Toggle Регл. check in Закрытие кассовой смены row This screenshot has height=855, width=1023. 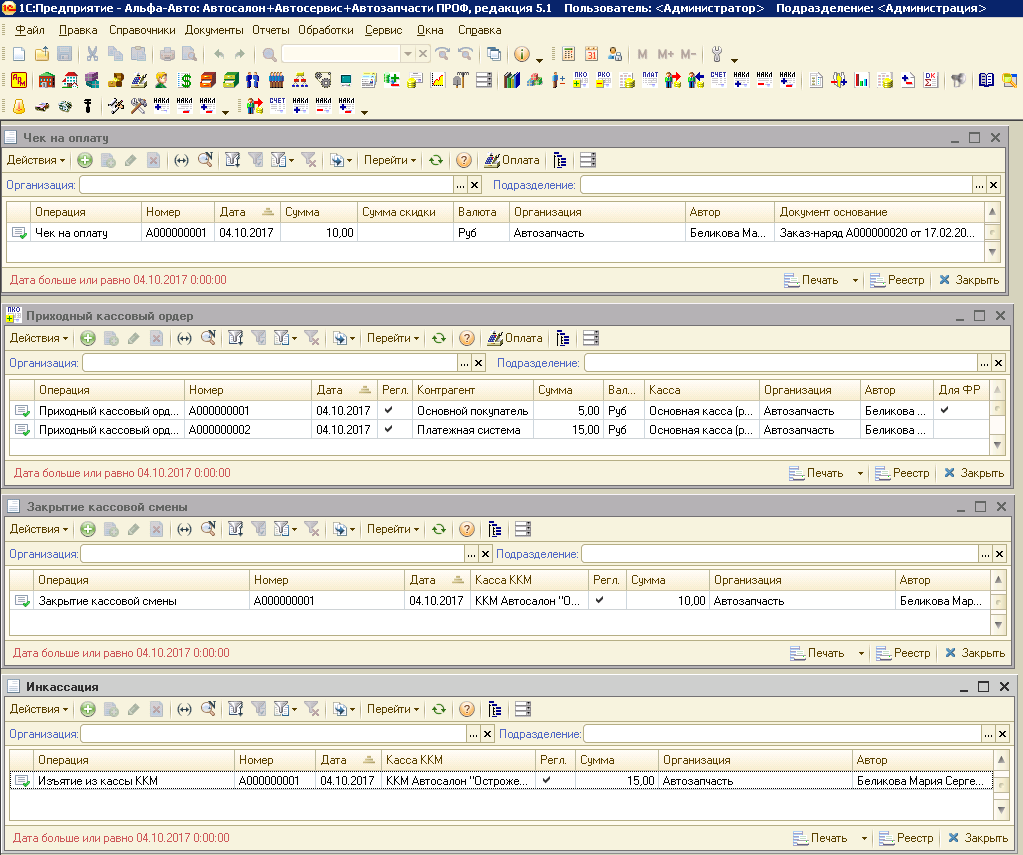click(x=600, y=600)
